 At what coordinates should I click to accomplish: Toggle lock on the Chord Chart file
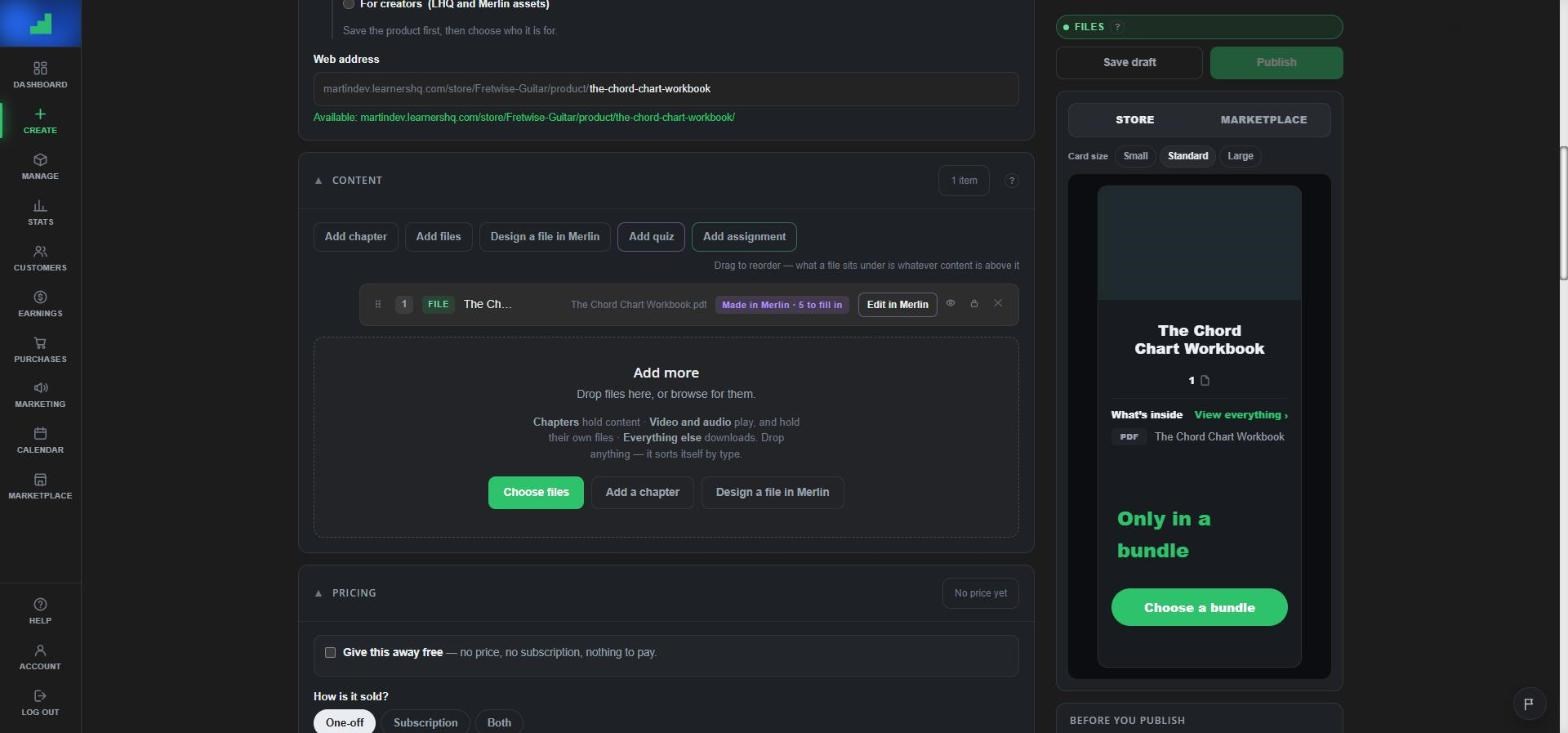pos(974,303)
